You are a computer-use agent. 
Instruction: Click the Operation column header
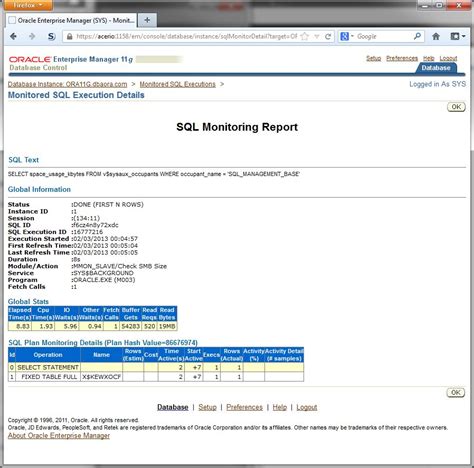[x=48, y=355]
